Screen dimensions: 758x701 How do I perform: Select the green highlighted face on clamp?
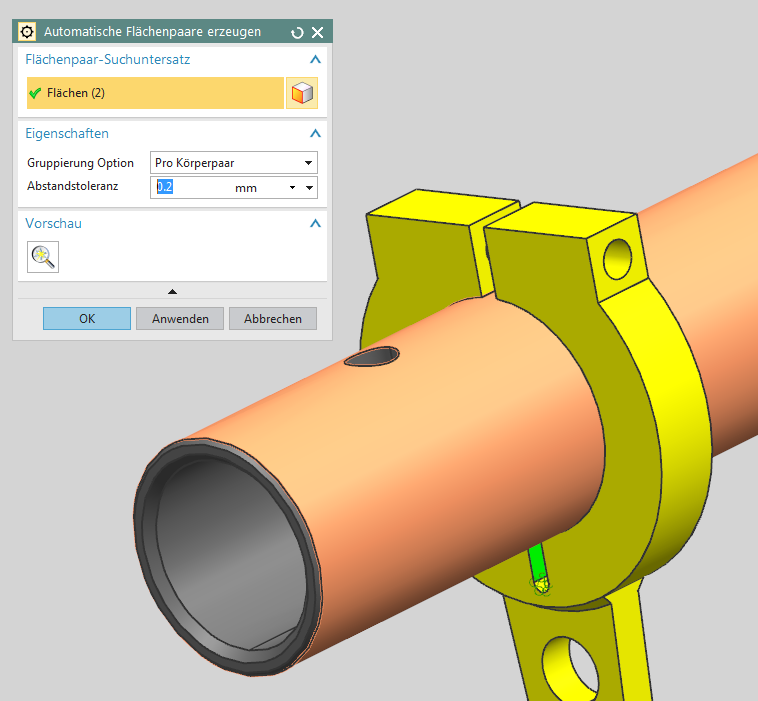click(x=536, y=561)
